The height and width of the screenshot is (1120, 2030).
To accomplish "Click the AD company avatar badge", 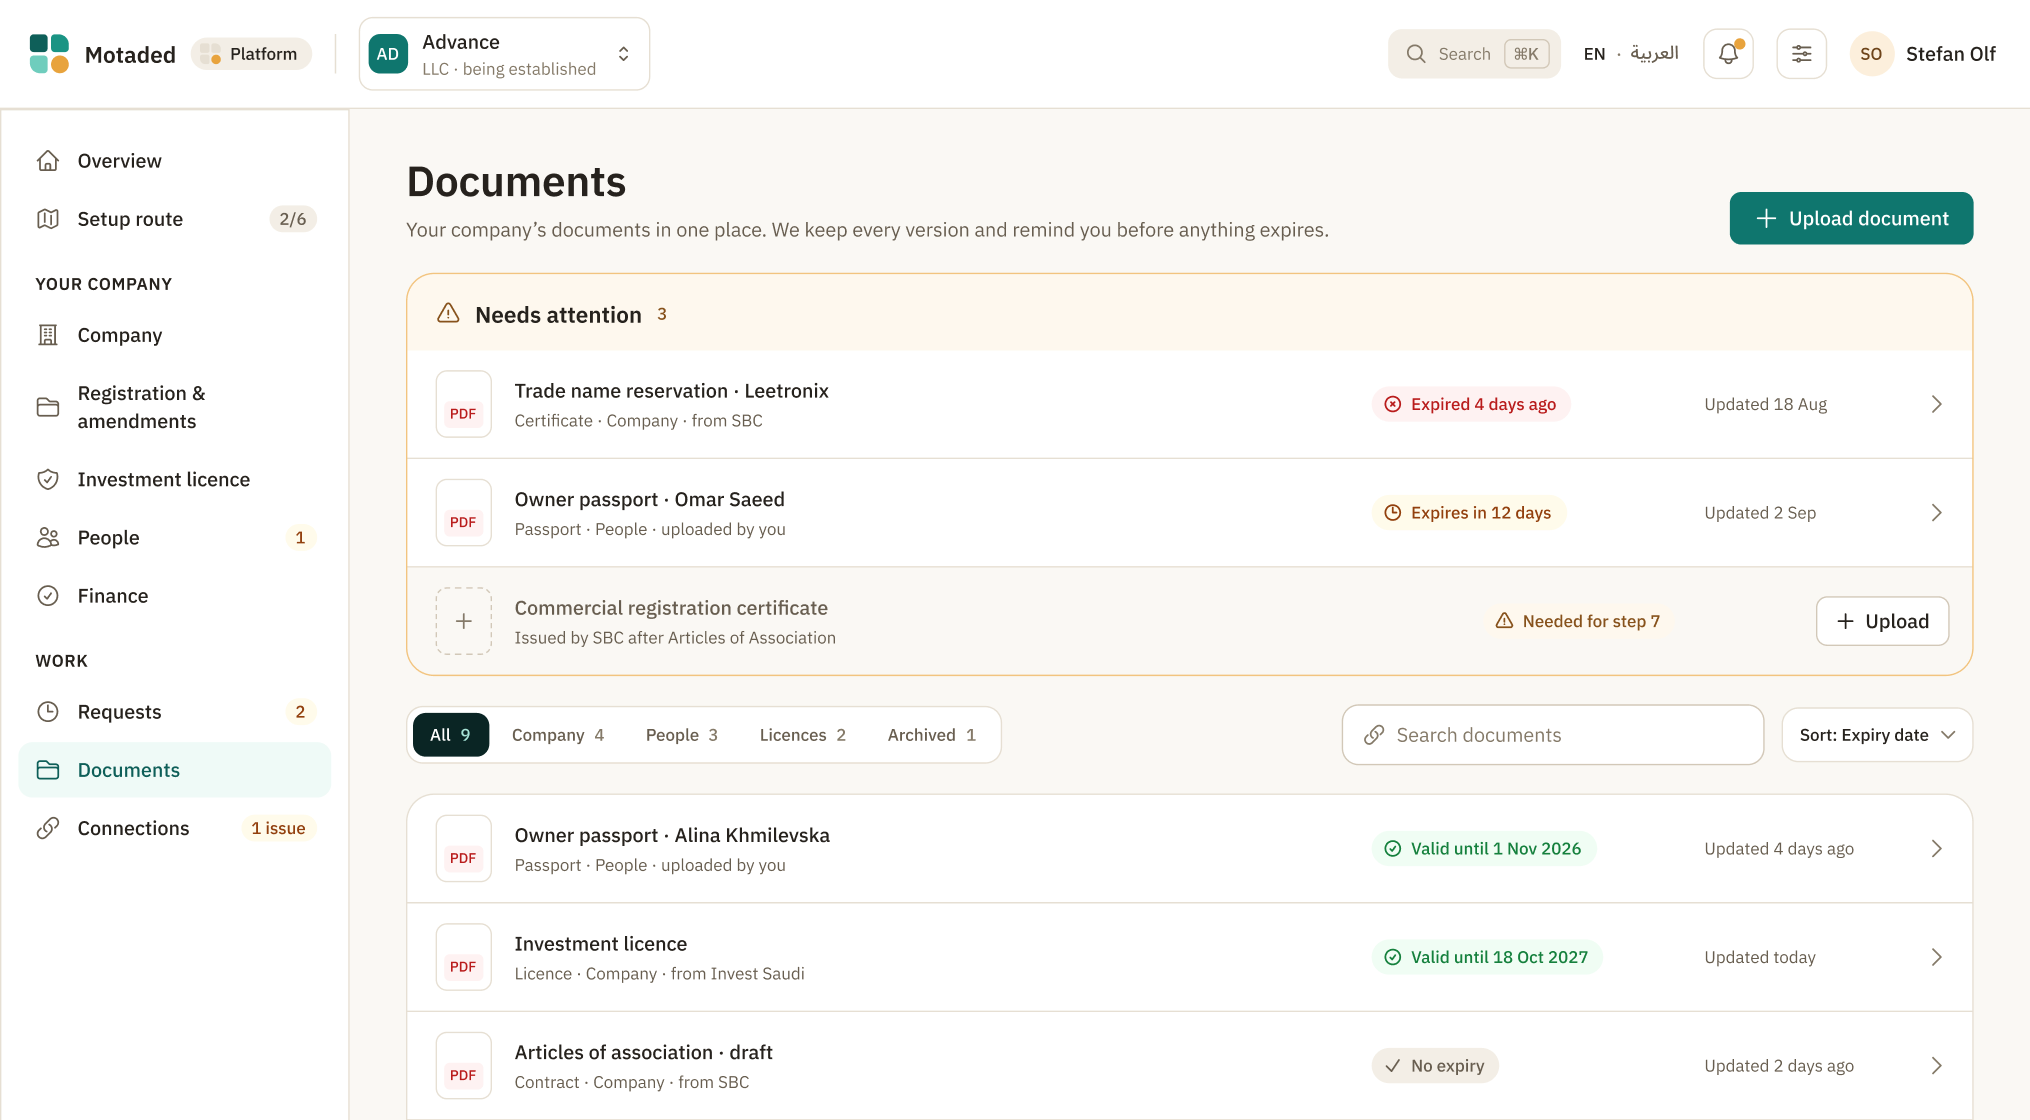I will (x=388, y=54).
